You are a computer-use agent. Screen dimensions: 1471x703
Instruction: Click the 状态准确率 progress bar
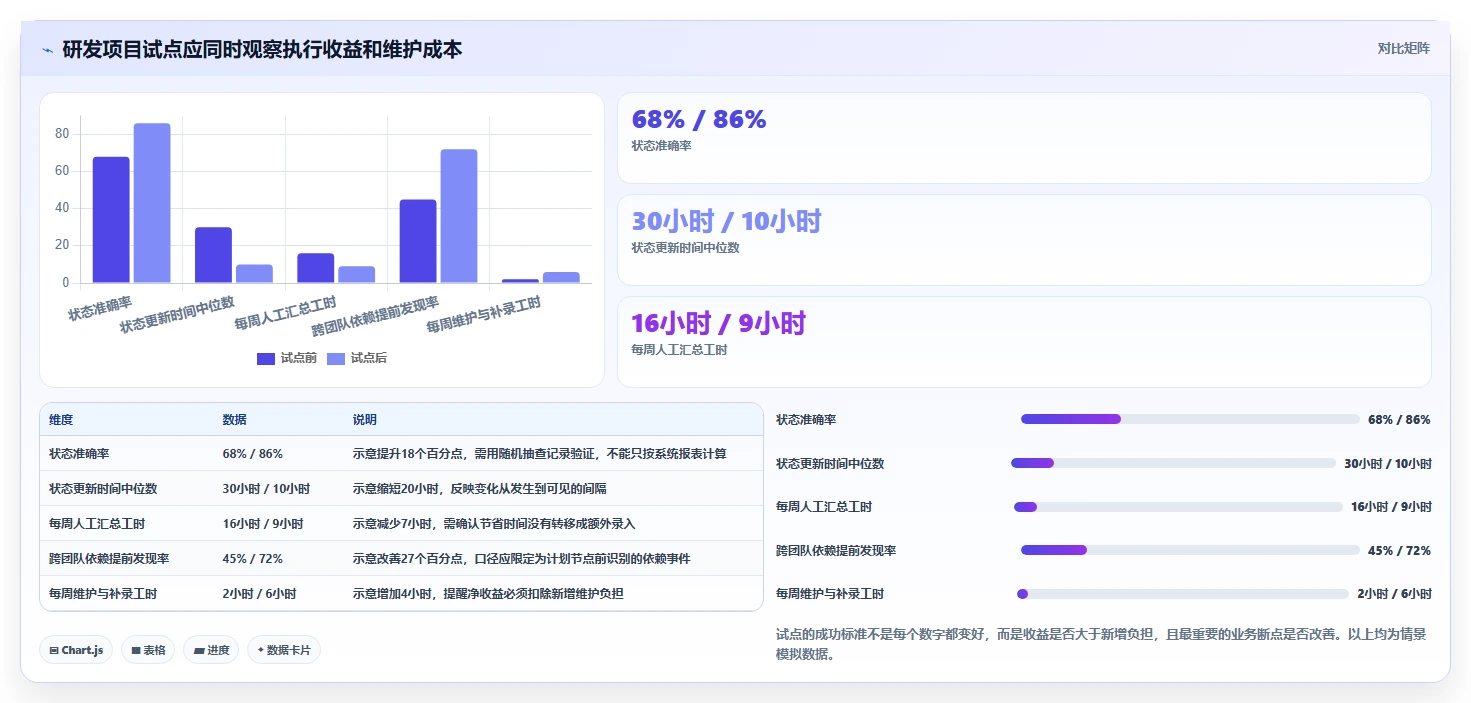tap(1190, 419)
